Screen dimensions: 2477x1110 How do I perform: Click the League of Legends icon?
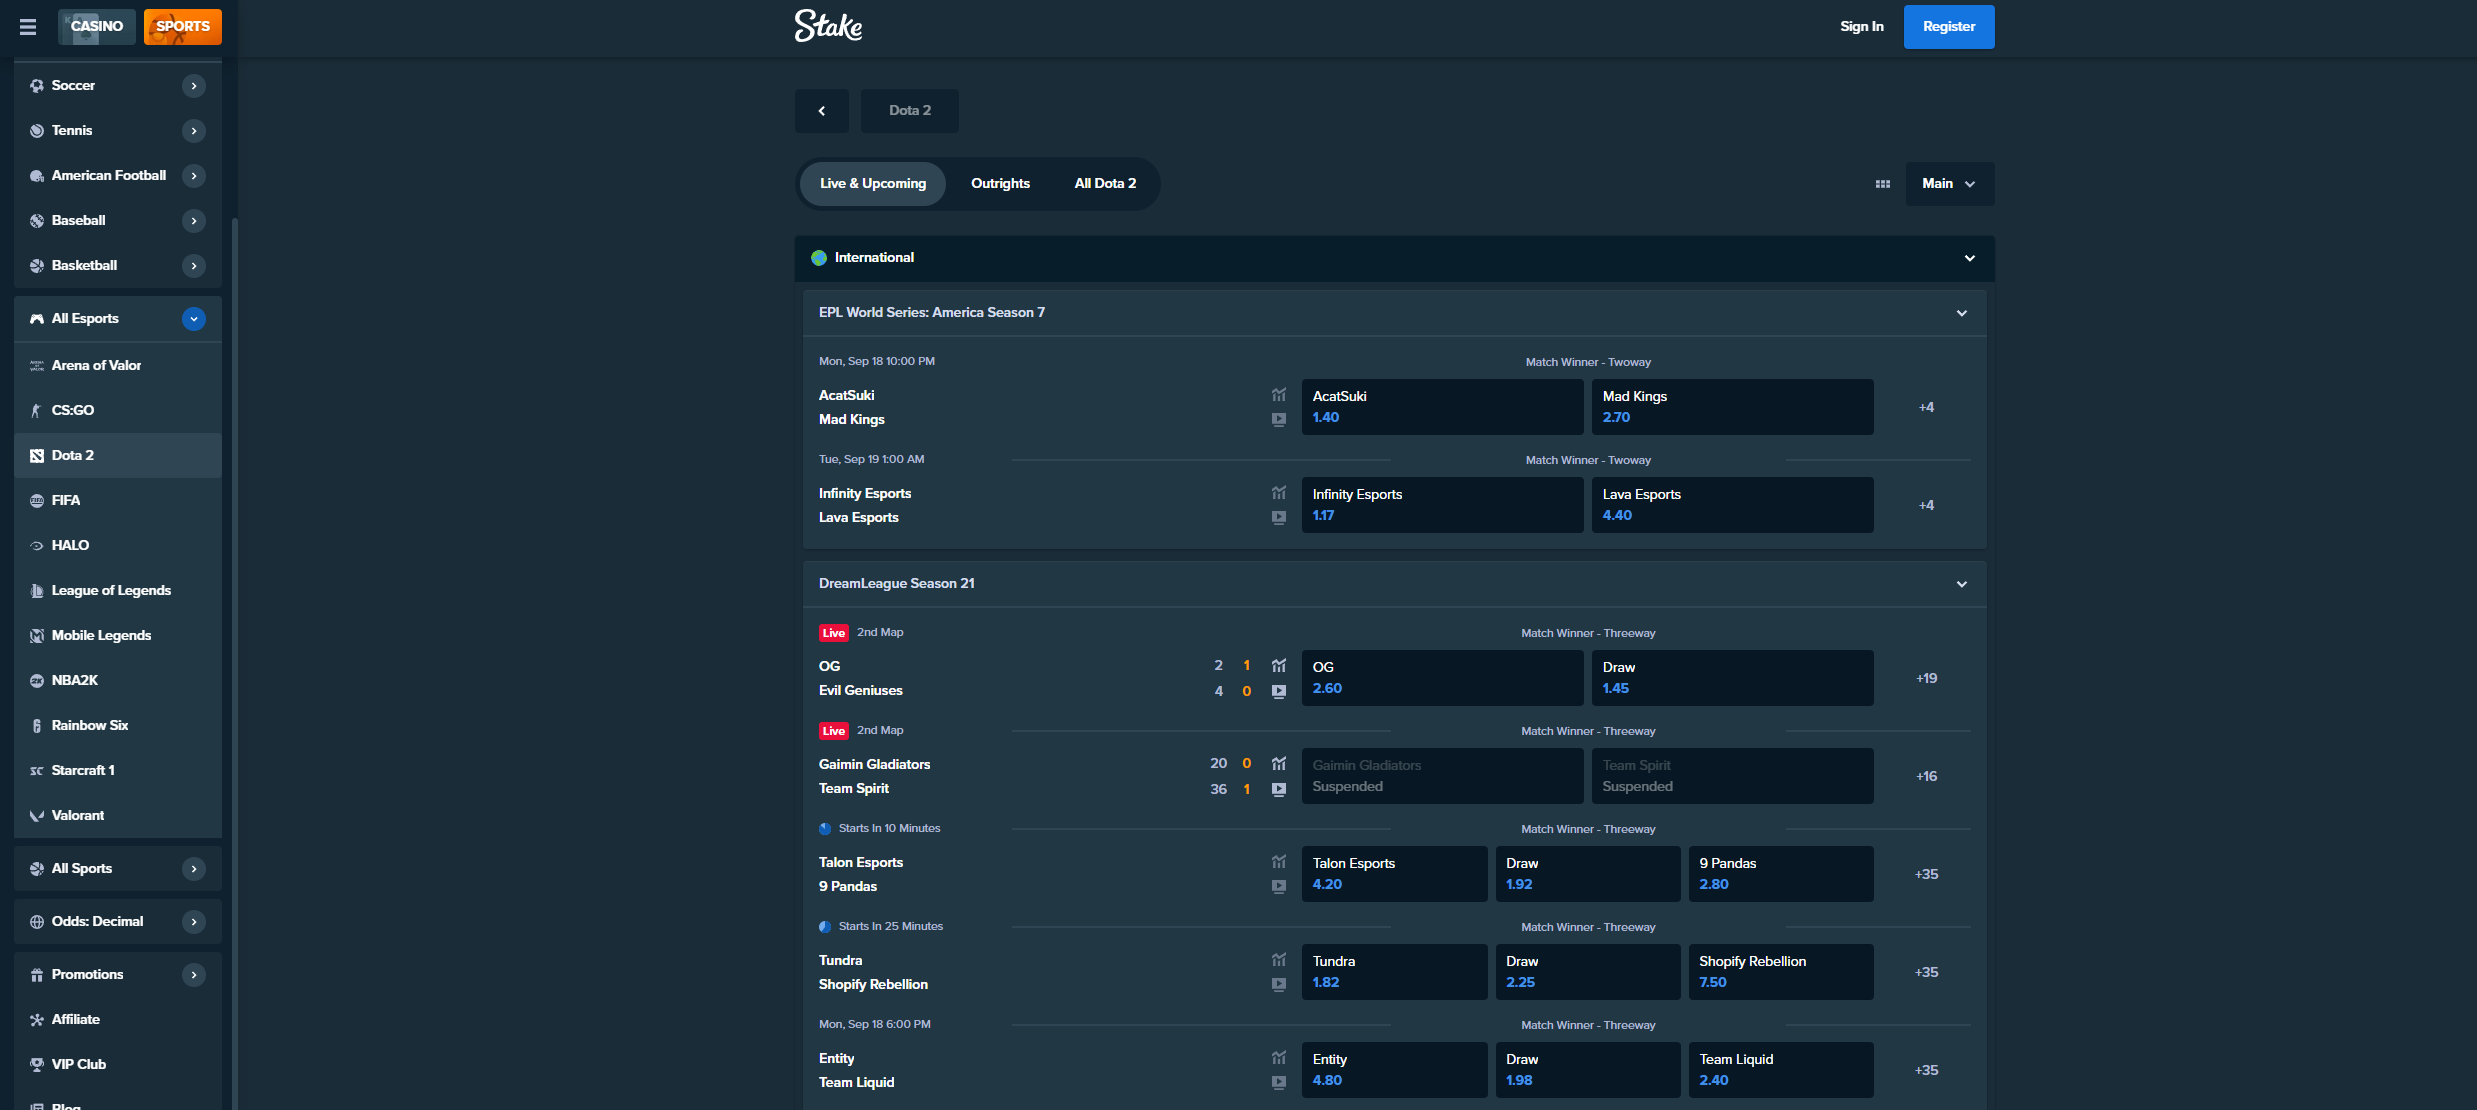(37, 591)
